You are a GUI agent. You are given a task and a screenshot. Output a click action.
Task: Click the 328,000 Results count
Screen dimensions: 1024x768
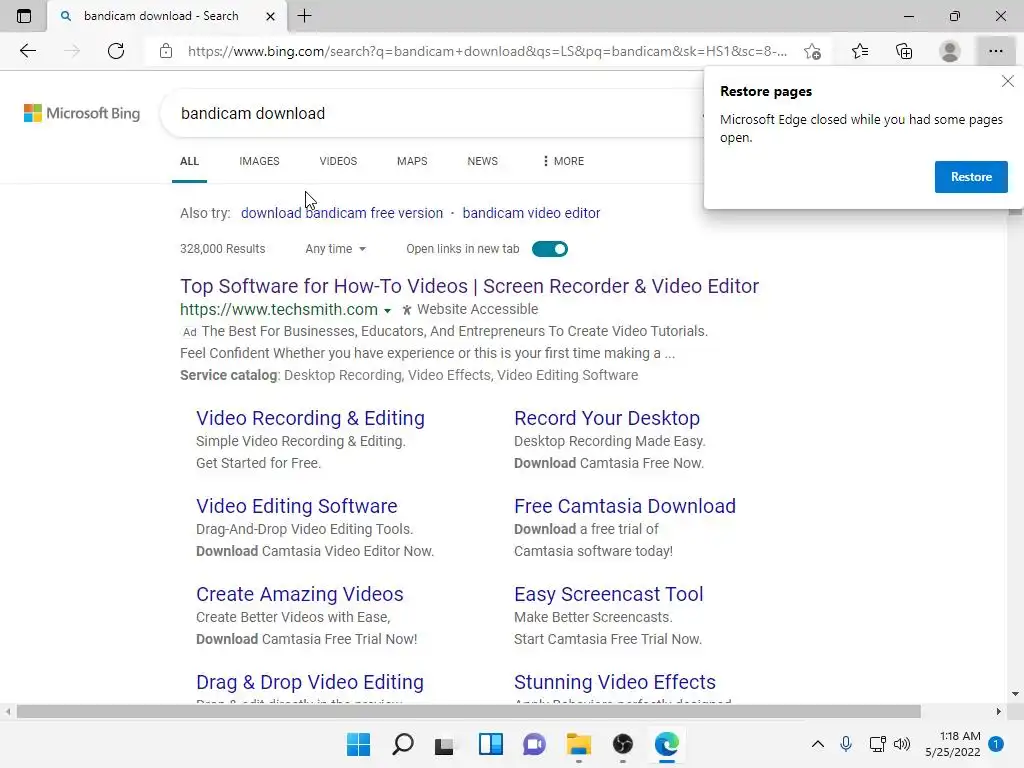pyautogui.click(x=223, y=249)
